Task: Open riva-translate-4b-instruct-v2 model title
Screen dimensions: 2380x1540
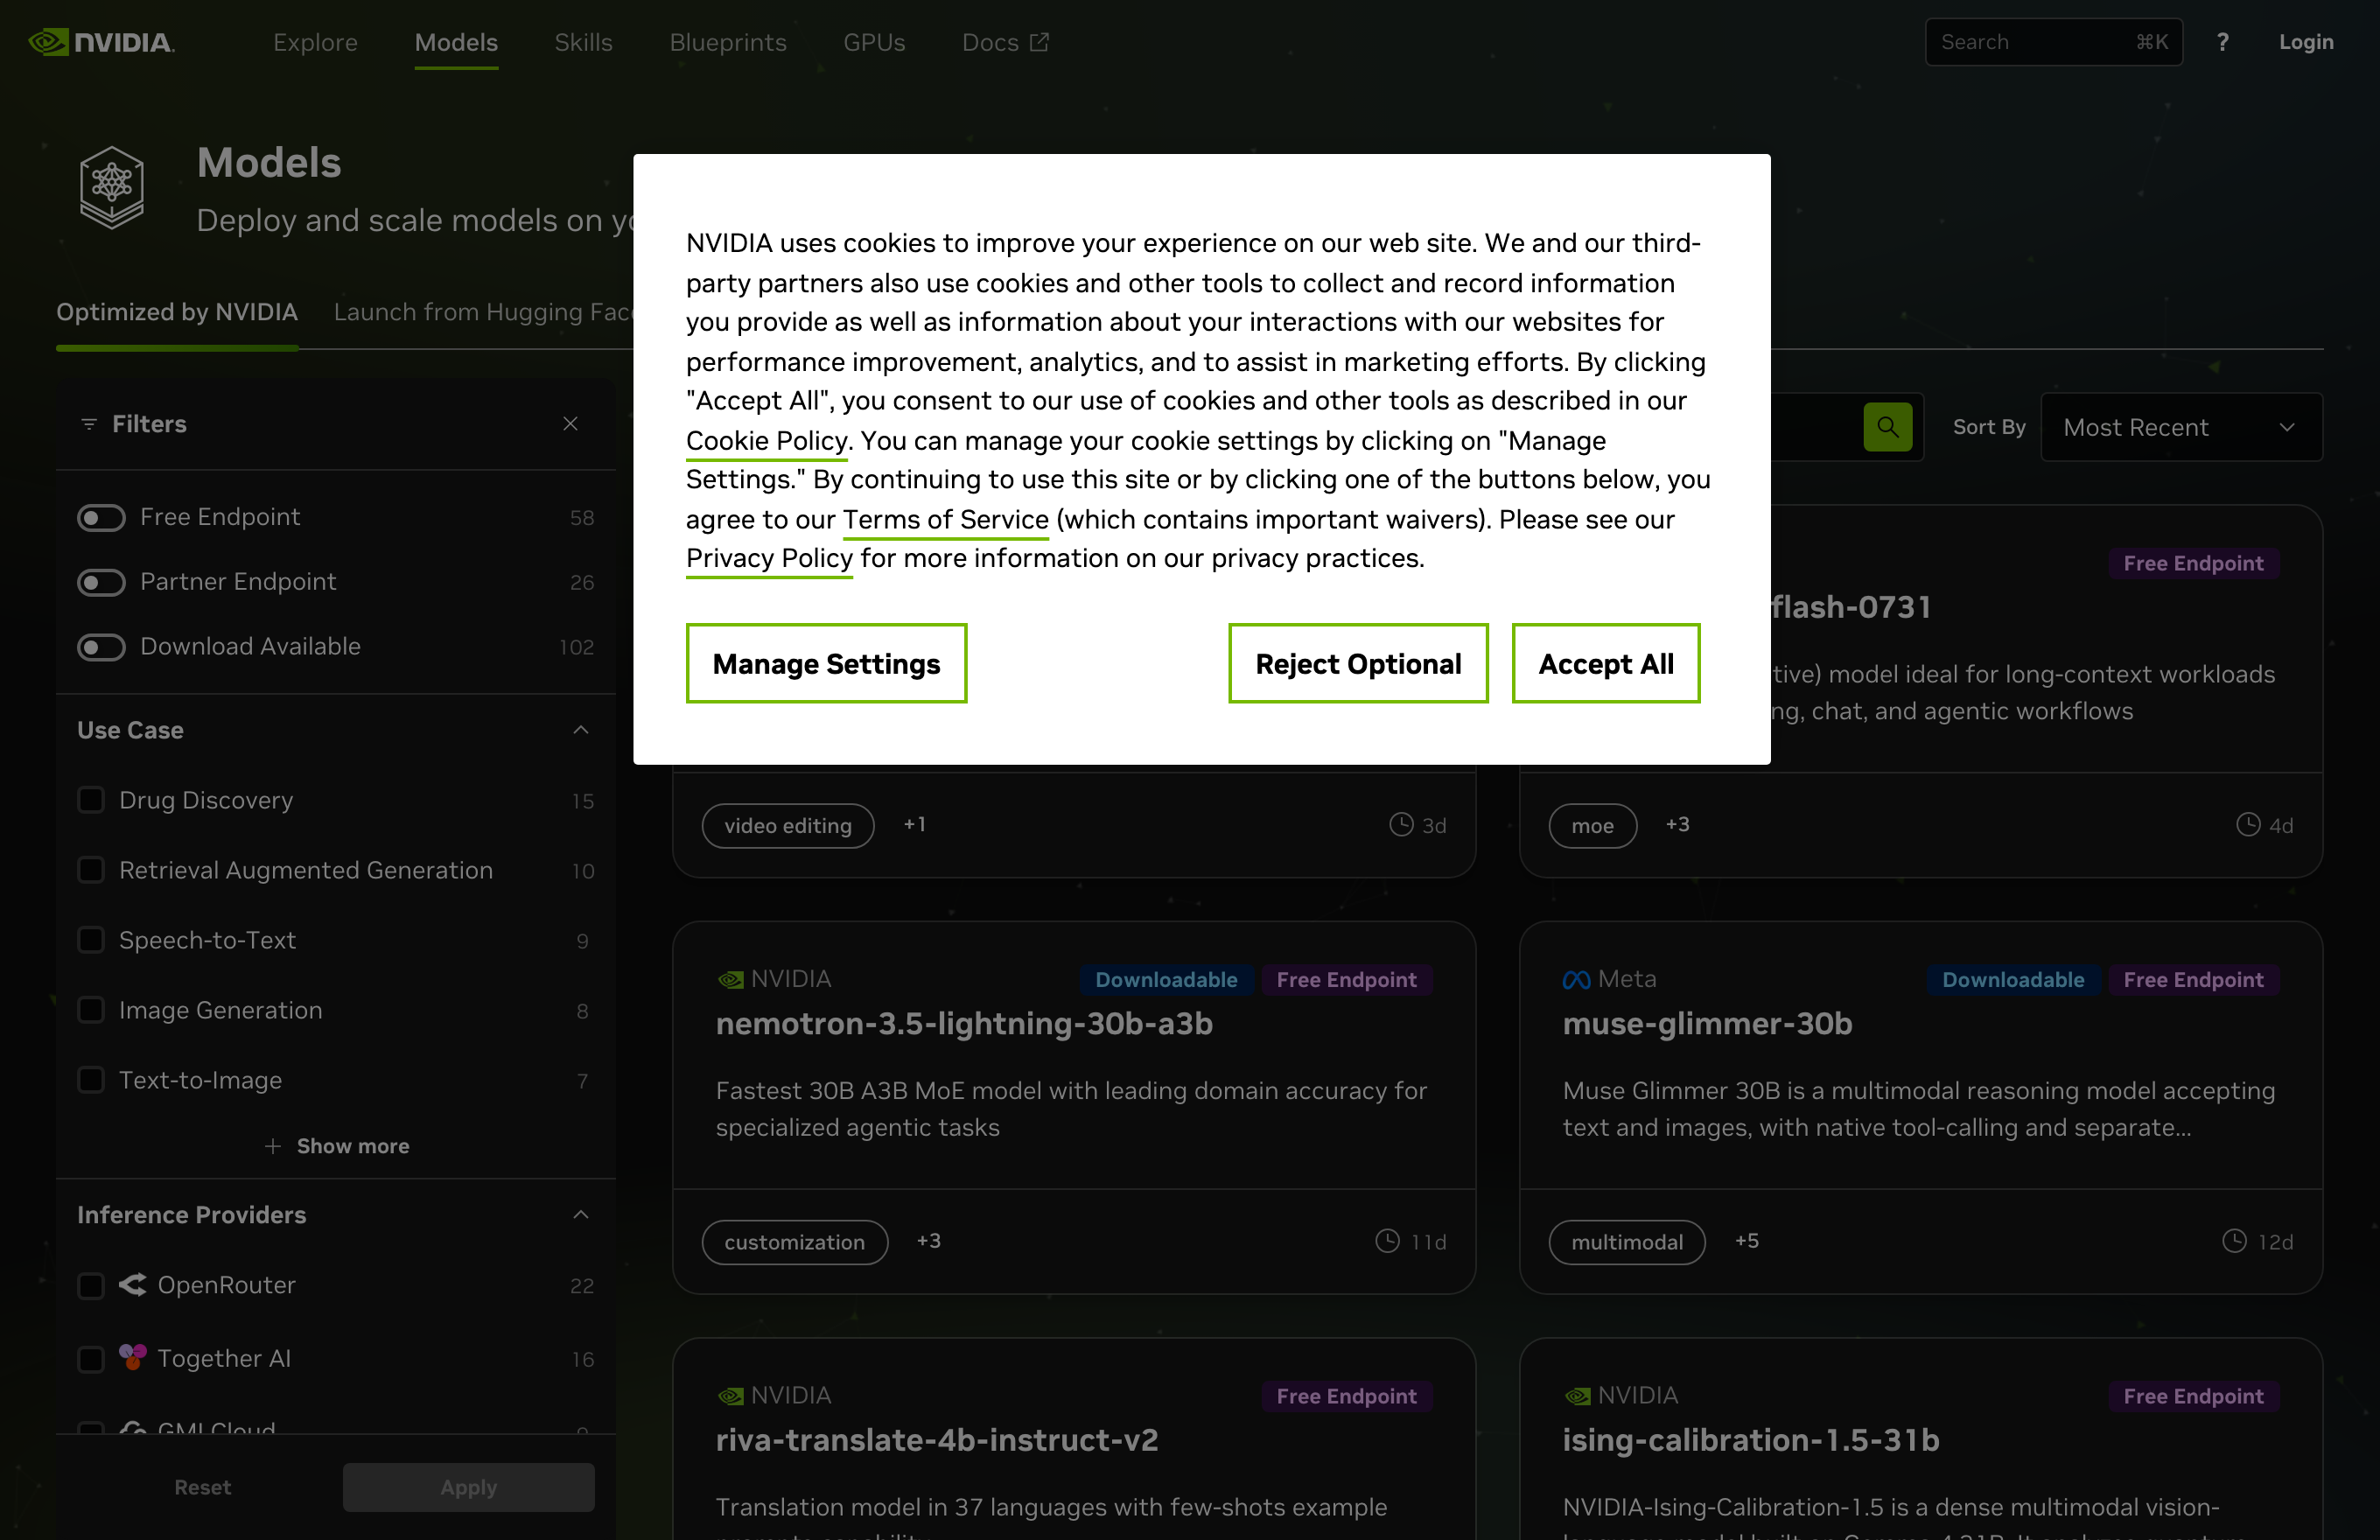Action: [937, 1439]
